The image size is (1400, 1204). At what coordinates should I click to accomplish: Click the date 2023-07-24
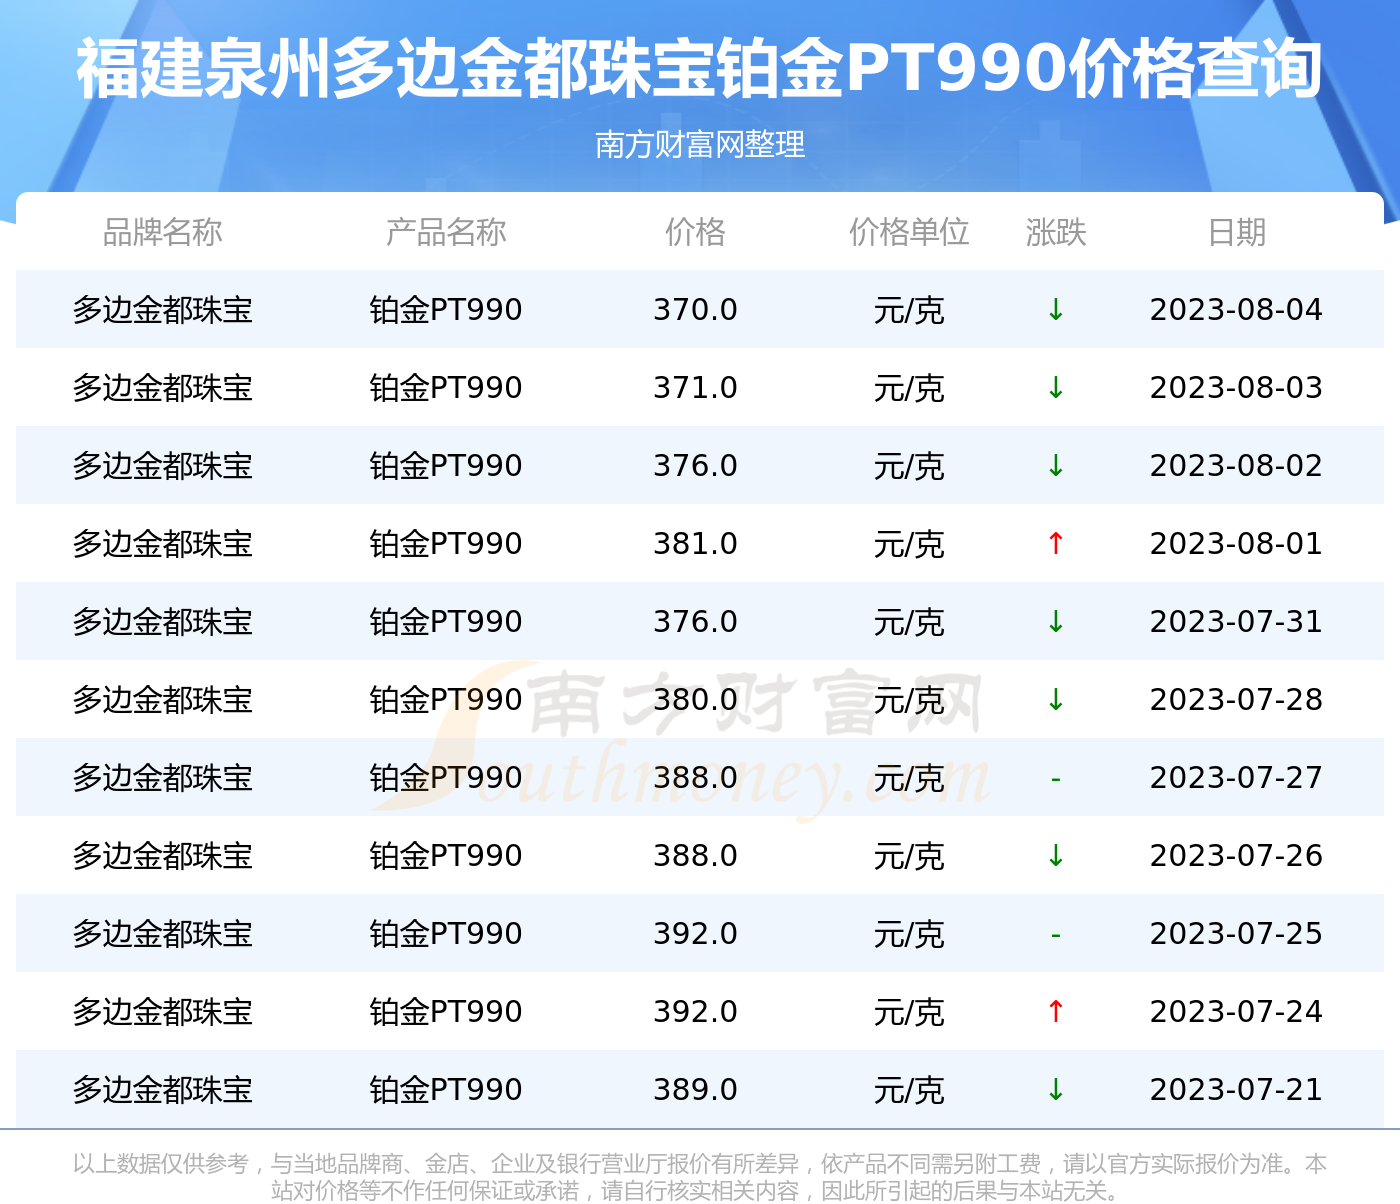(x=1236, y=1012)
